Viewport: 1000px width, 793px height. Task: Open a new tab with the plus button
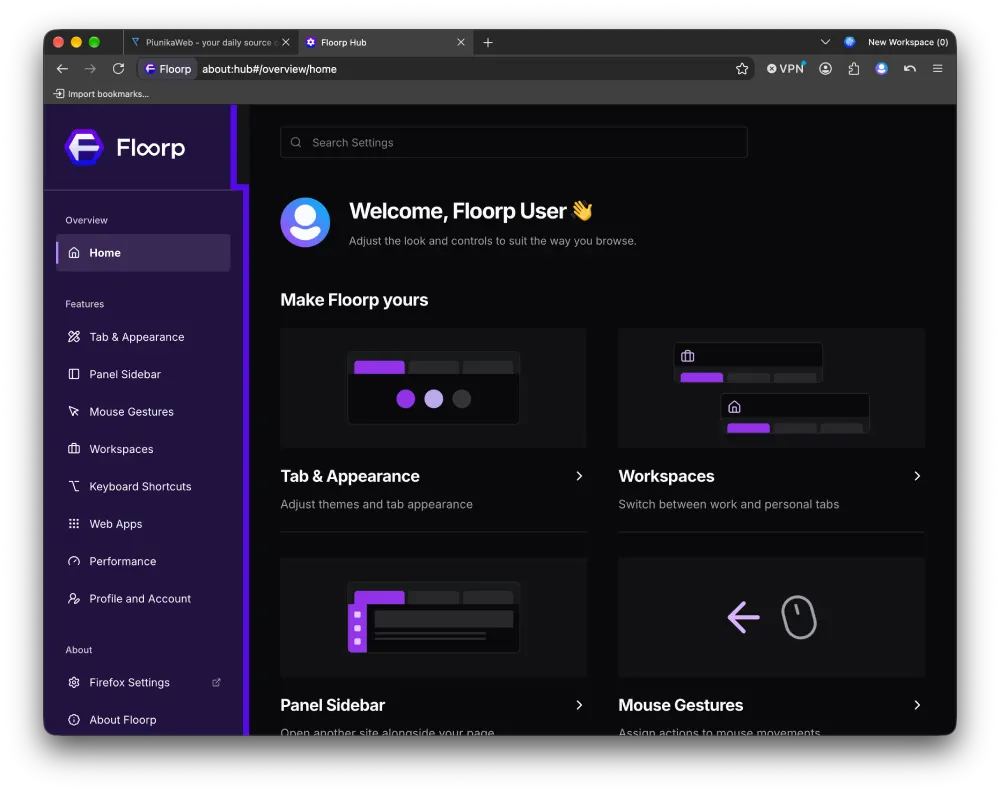click(x=488, y=43)
